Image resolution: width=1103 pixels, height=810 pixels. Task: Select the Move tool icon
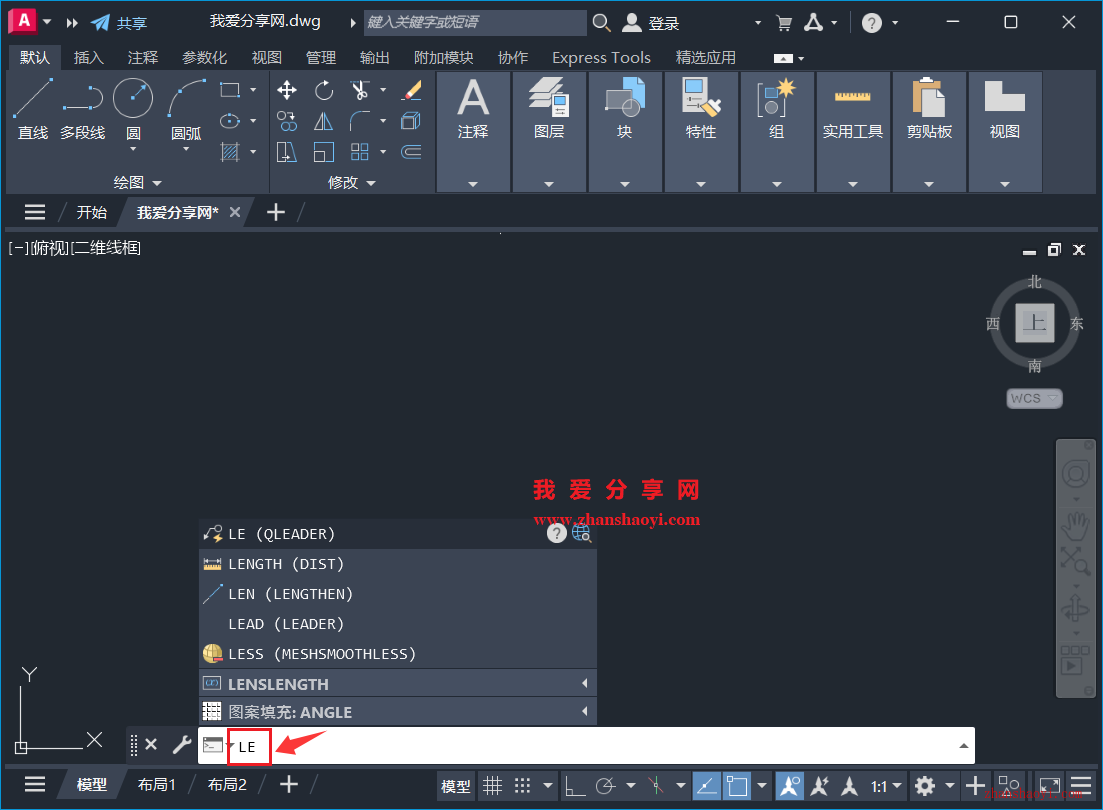click(286, 90)
